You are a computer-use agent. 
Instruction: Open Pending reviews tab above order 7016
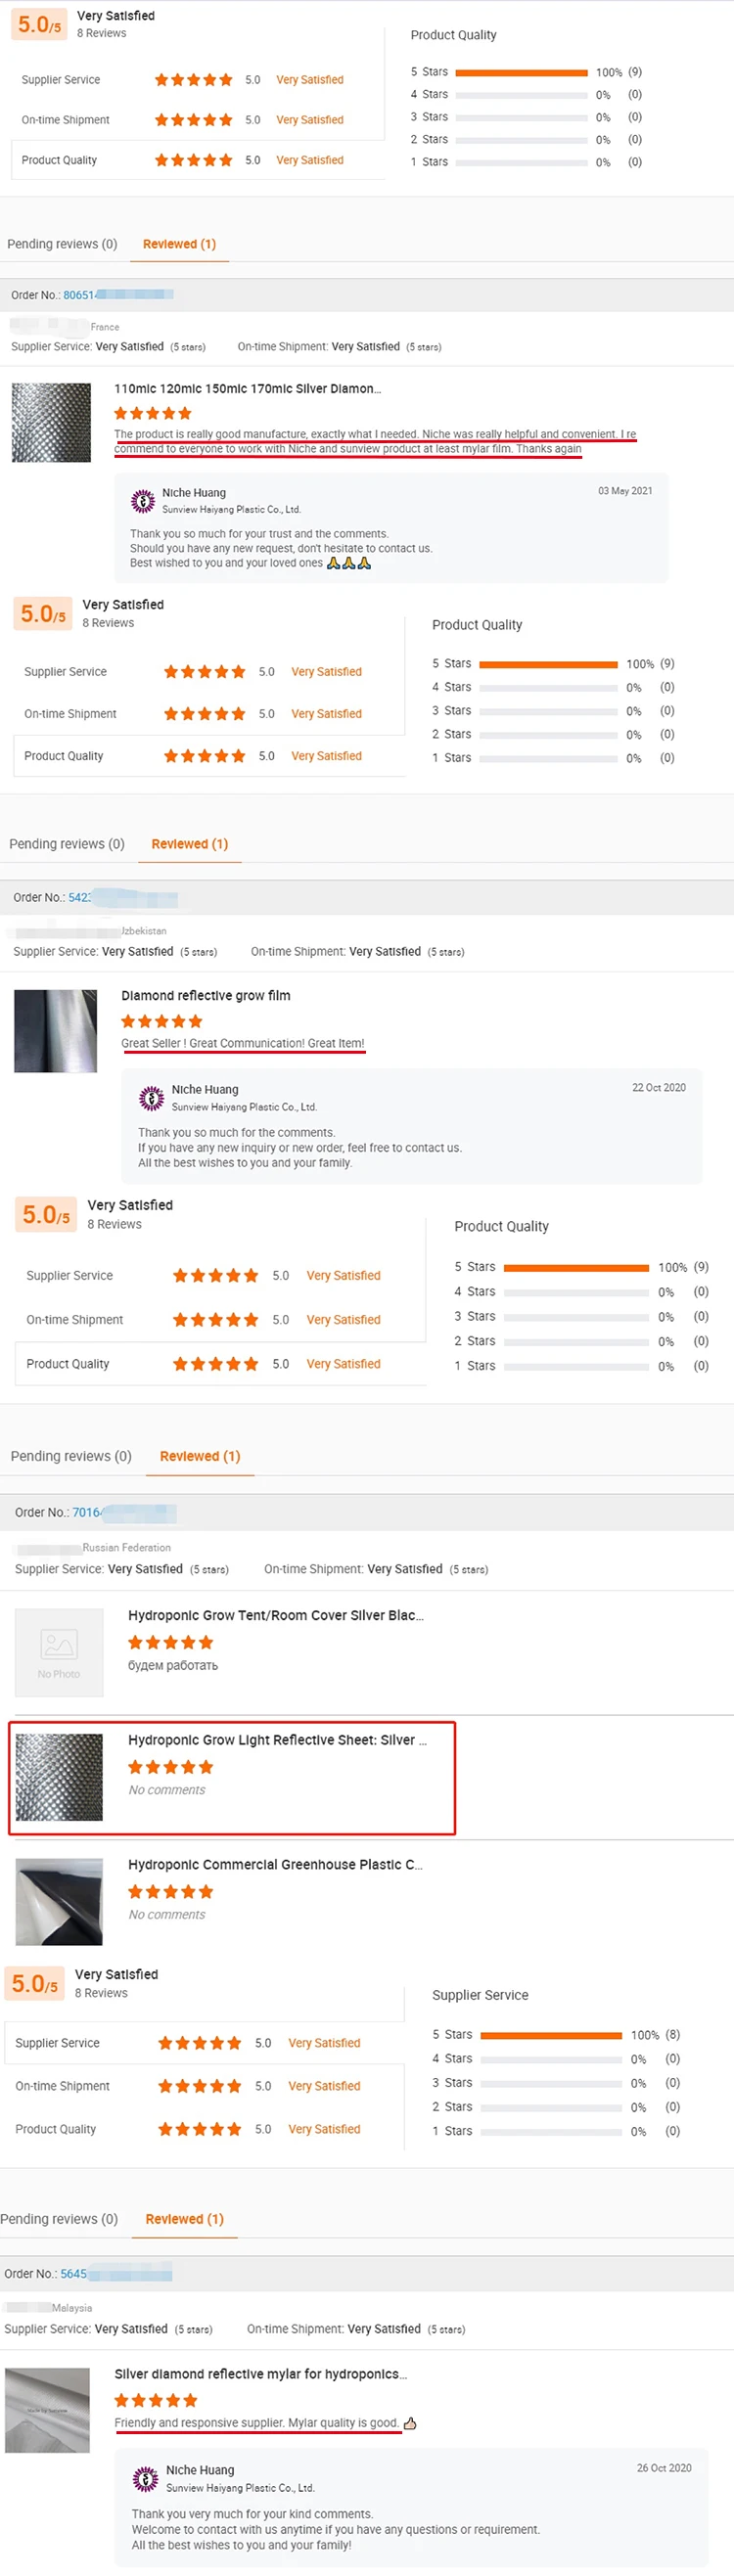coord(71,1456)
